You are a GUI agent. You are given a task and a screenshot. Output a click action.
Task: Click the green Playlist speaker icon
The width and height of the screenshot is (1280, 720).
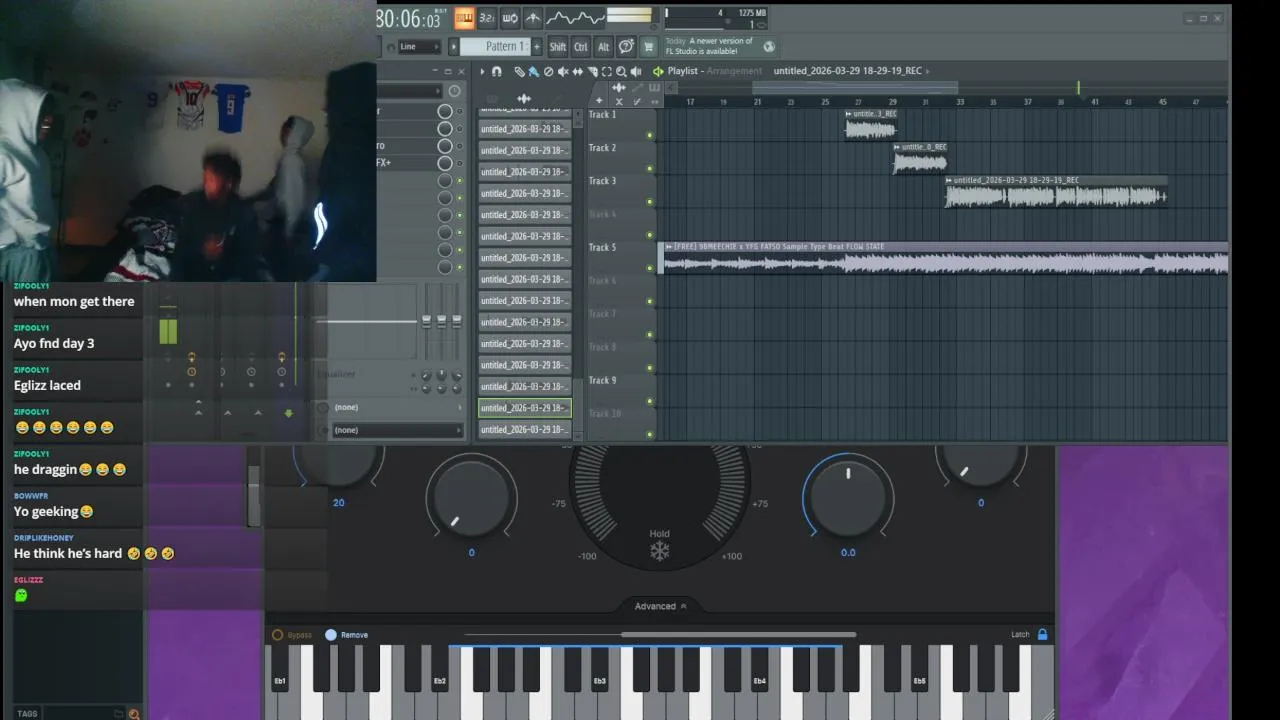658,71
